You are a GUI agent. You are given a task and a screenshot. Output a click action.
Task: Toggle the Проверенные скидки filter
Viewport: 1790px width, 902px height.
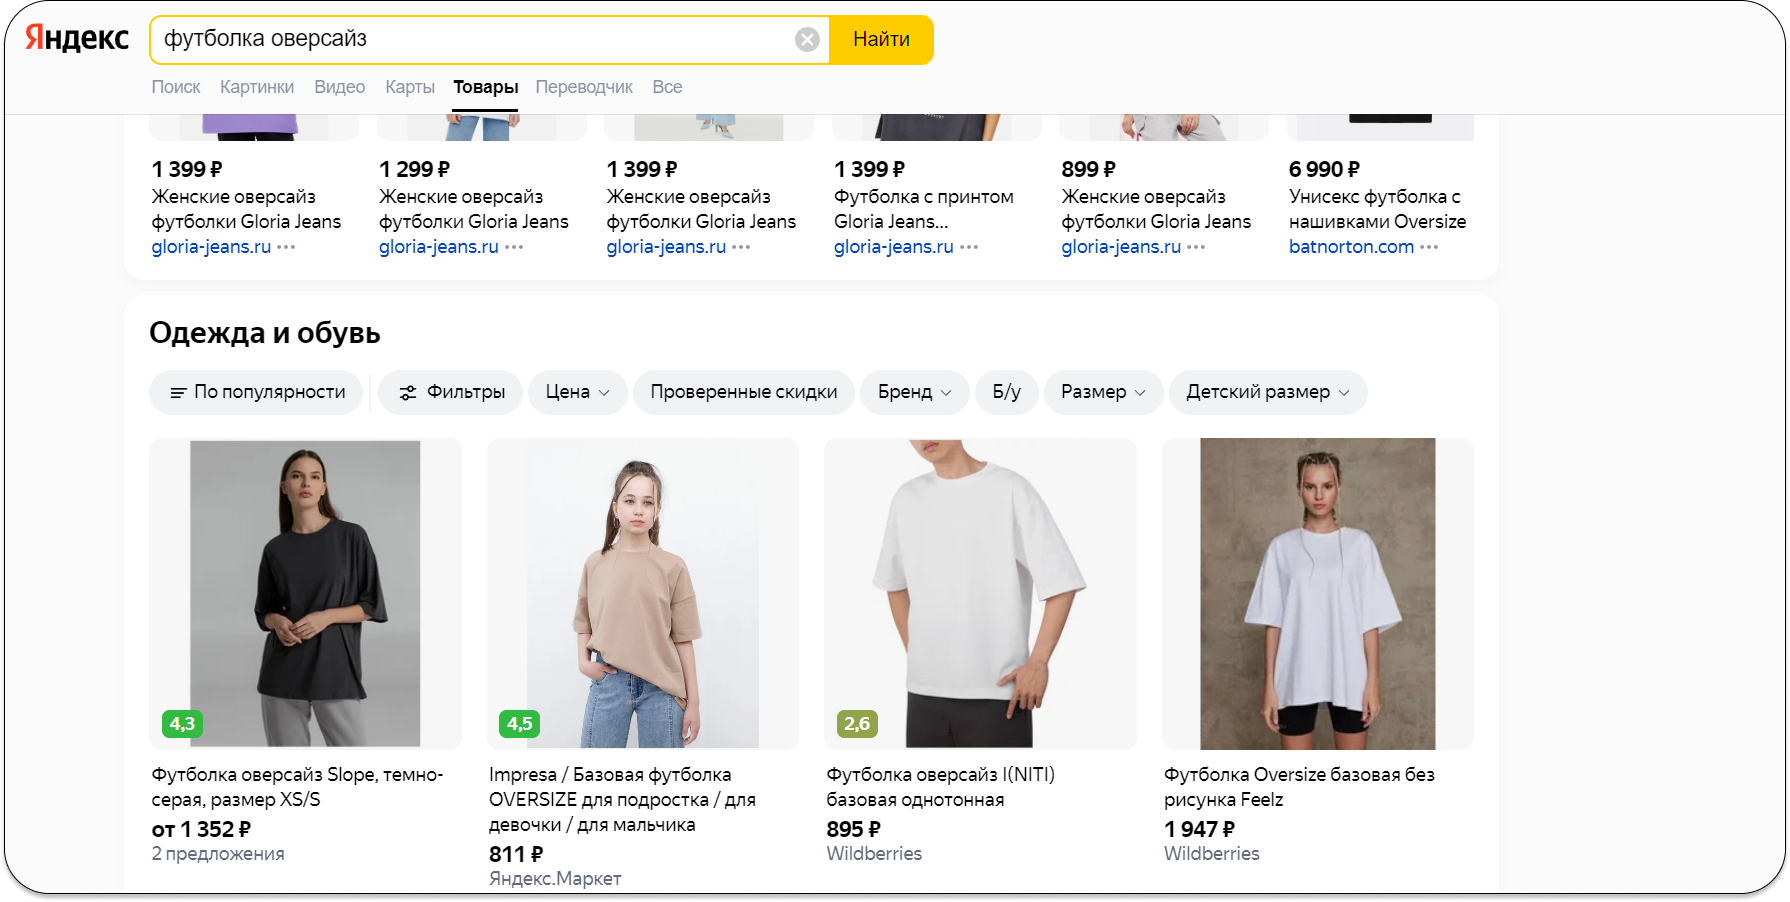743,392
